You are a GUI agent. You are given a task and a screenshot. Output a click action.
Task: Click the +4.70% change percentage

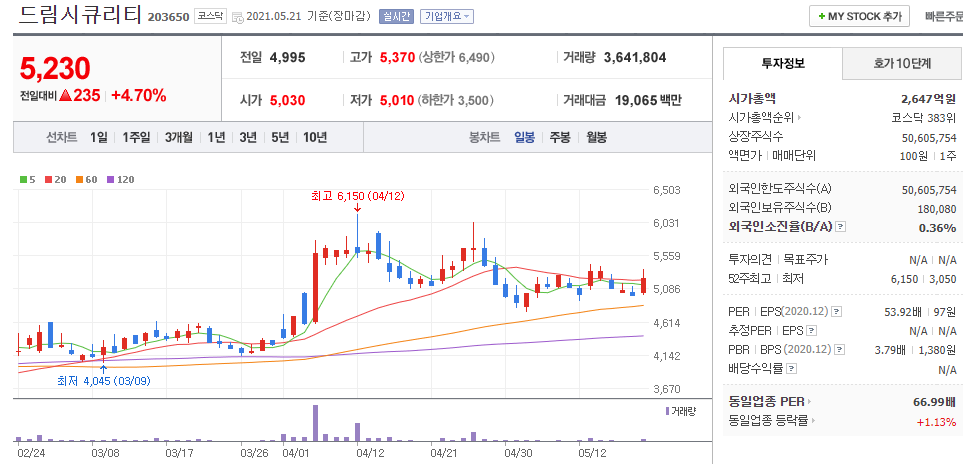pyautogui.click(x=139, y=96)
